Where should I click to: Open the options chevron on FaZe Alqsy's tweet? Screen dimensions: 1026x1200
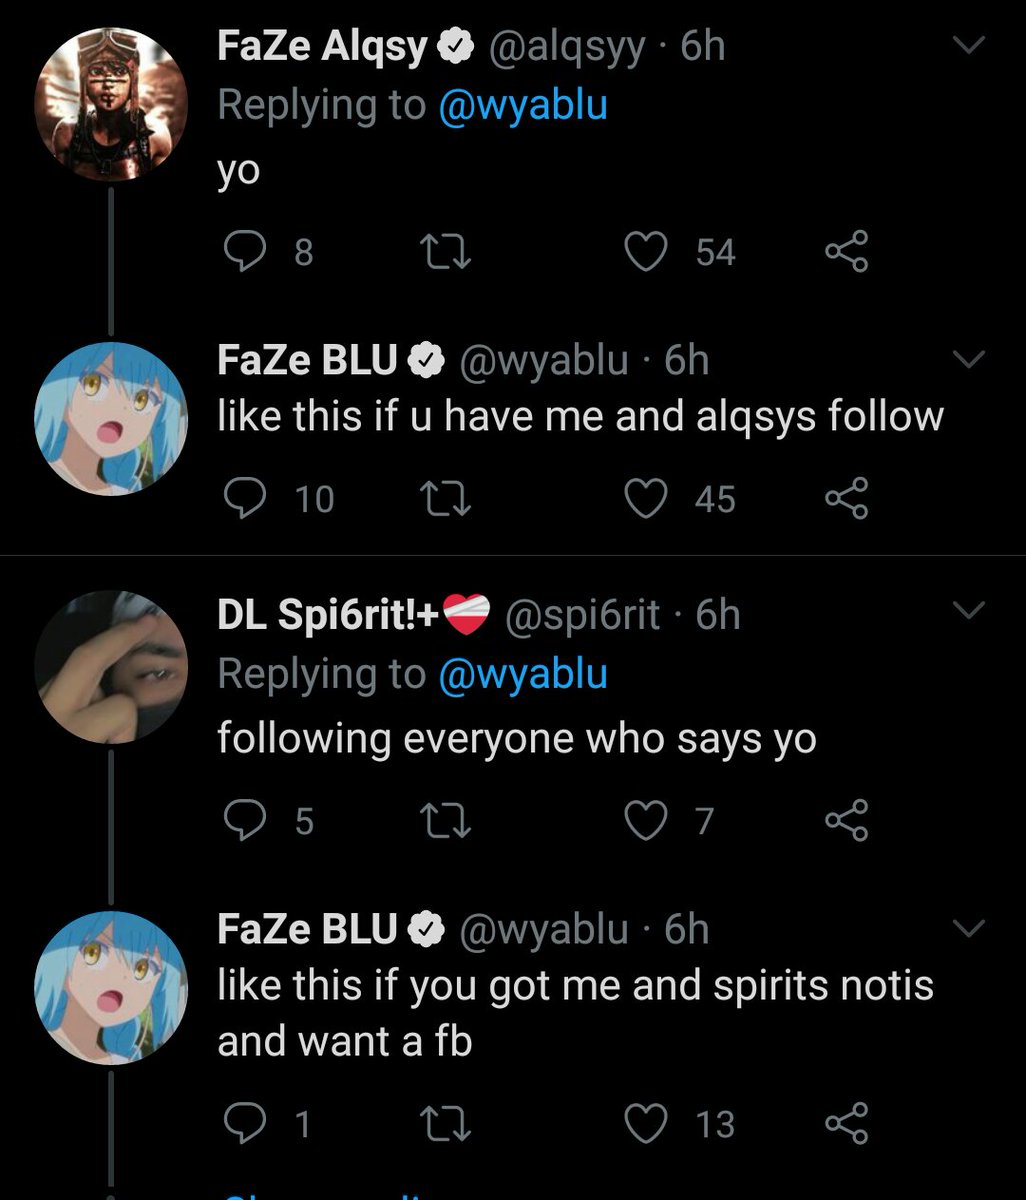tap(969, 44)
